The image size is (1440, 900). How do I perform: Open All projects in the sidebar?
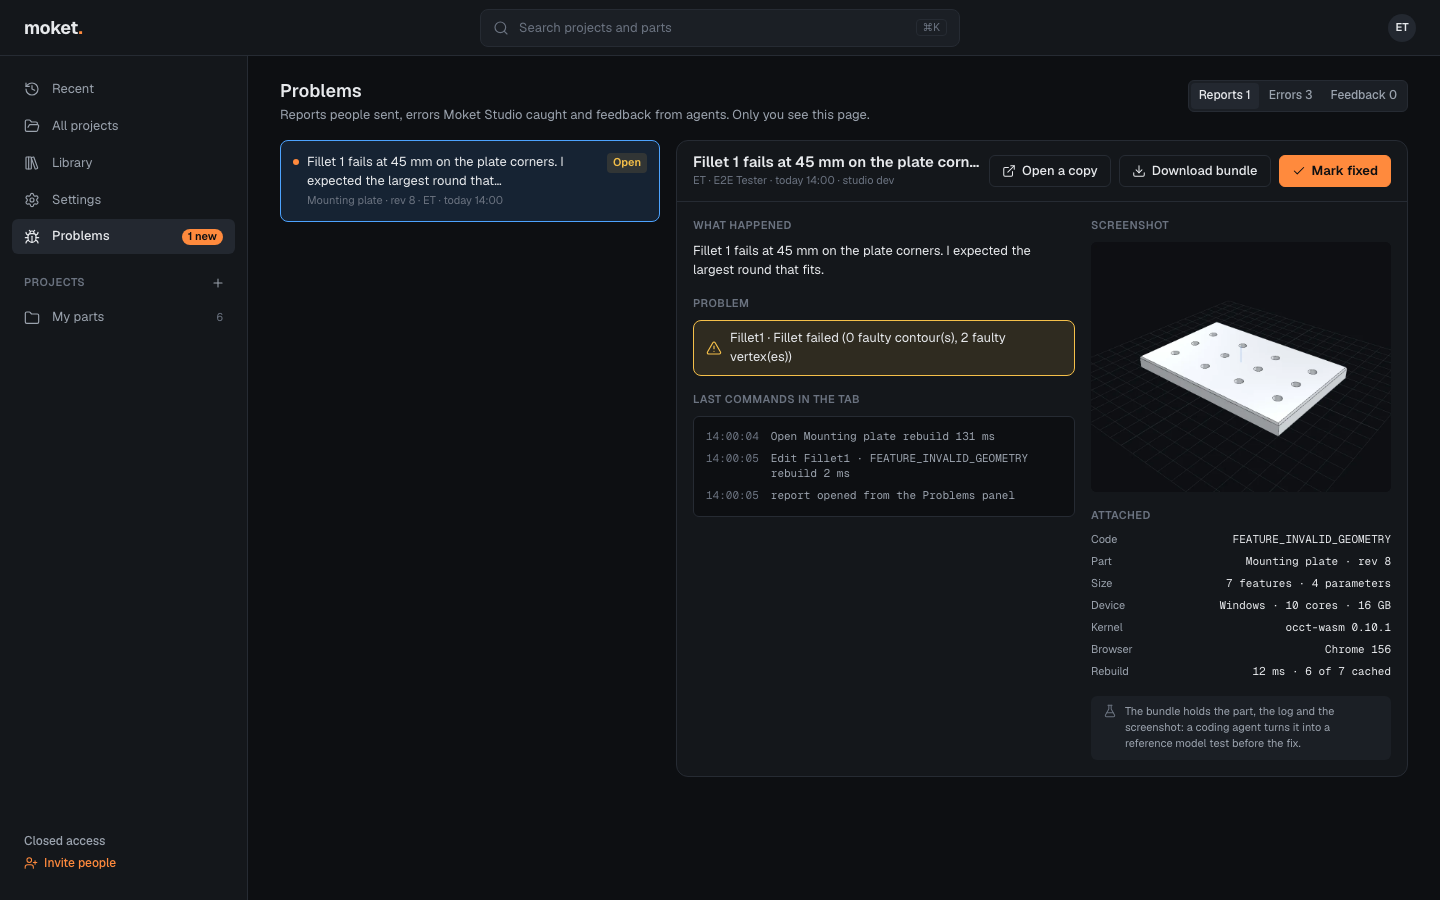[x=123, y=126]
